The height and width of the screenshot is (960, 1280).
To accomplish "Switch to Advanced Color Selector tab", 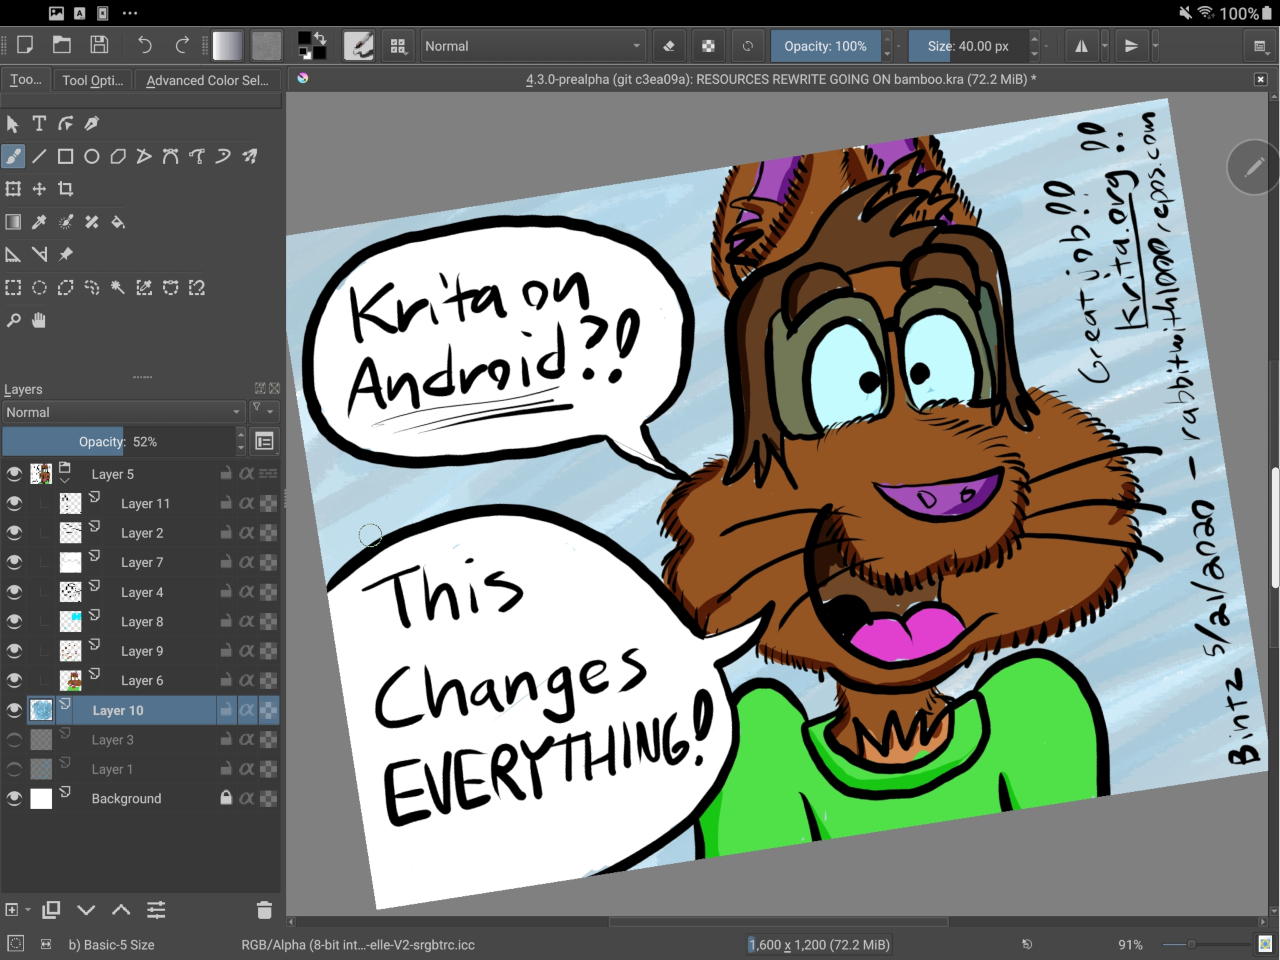I will [207, 80].
